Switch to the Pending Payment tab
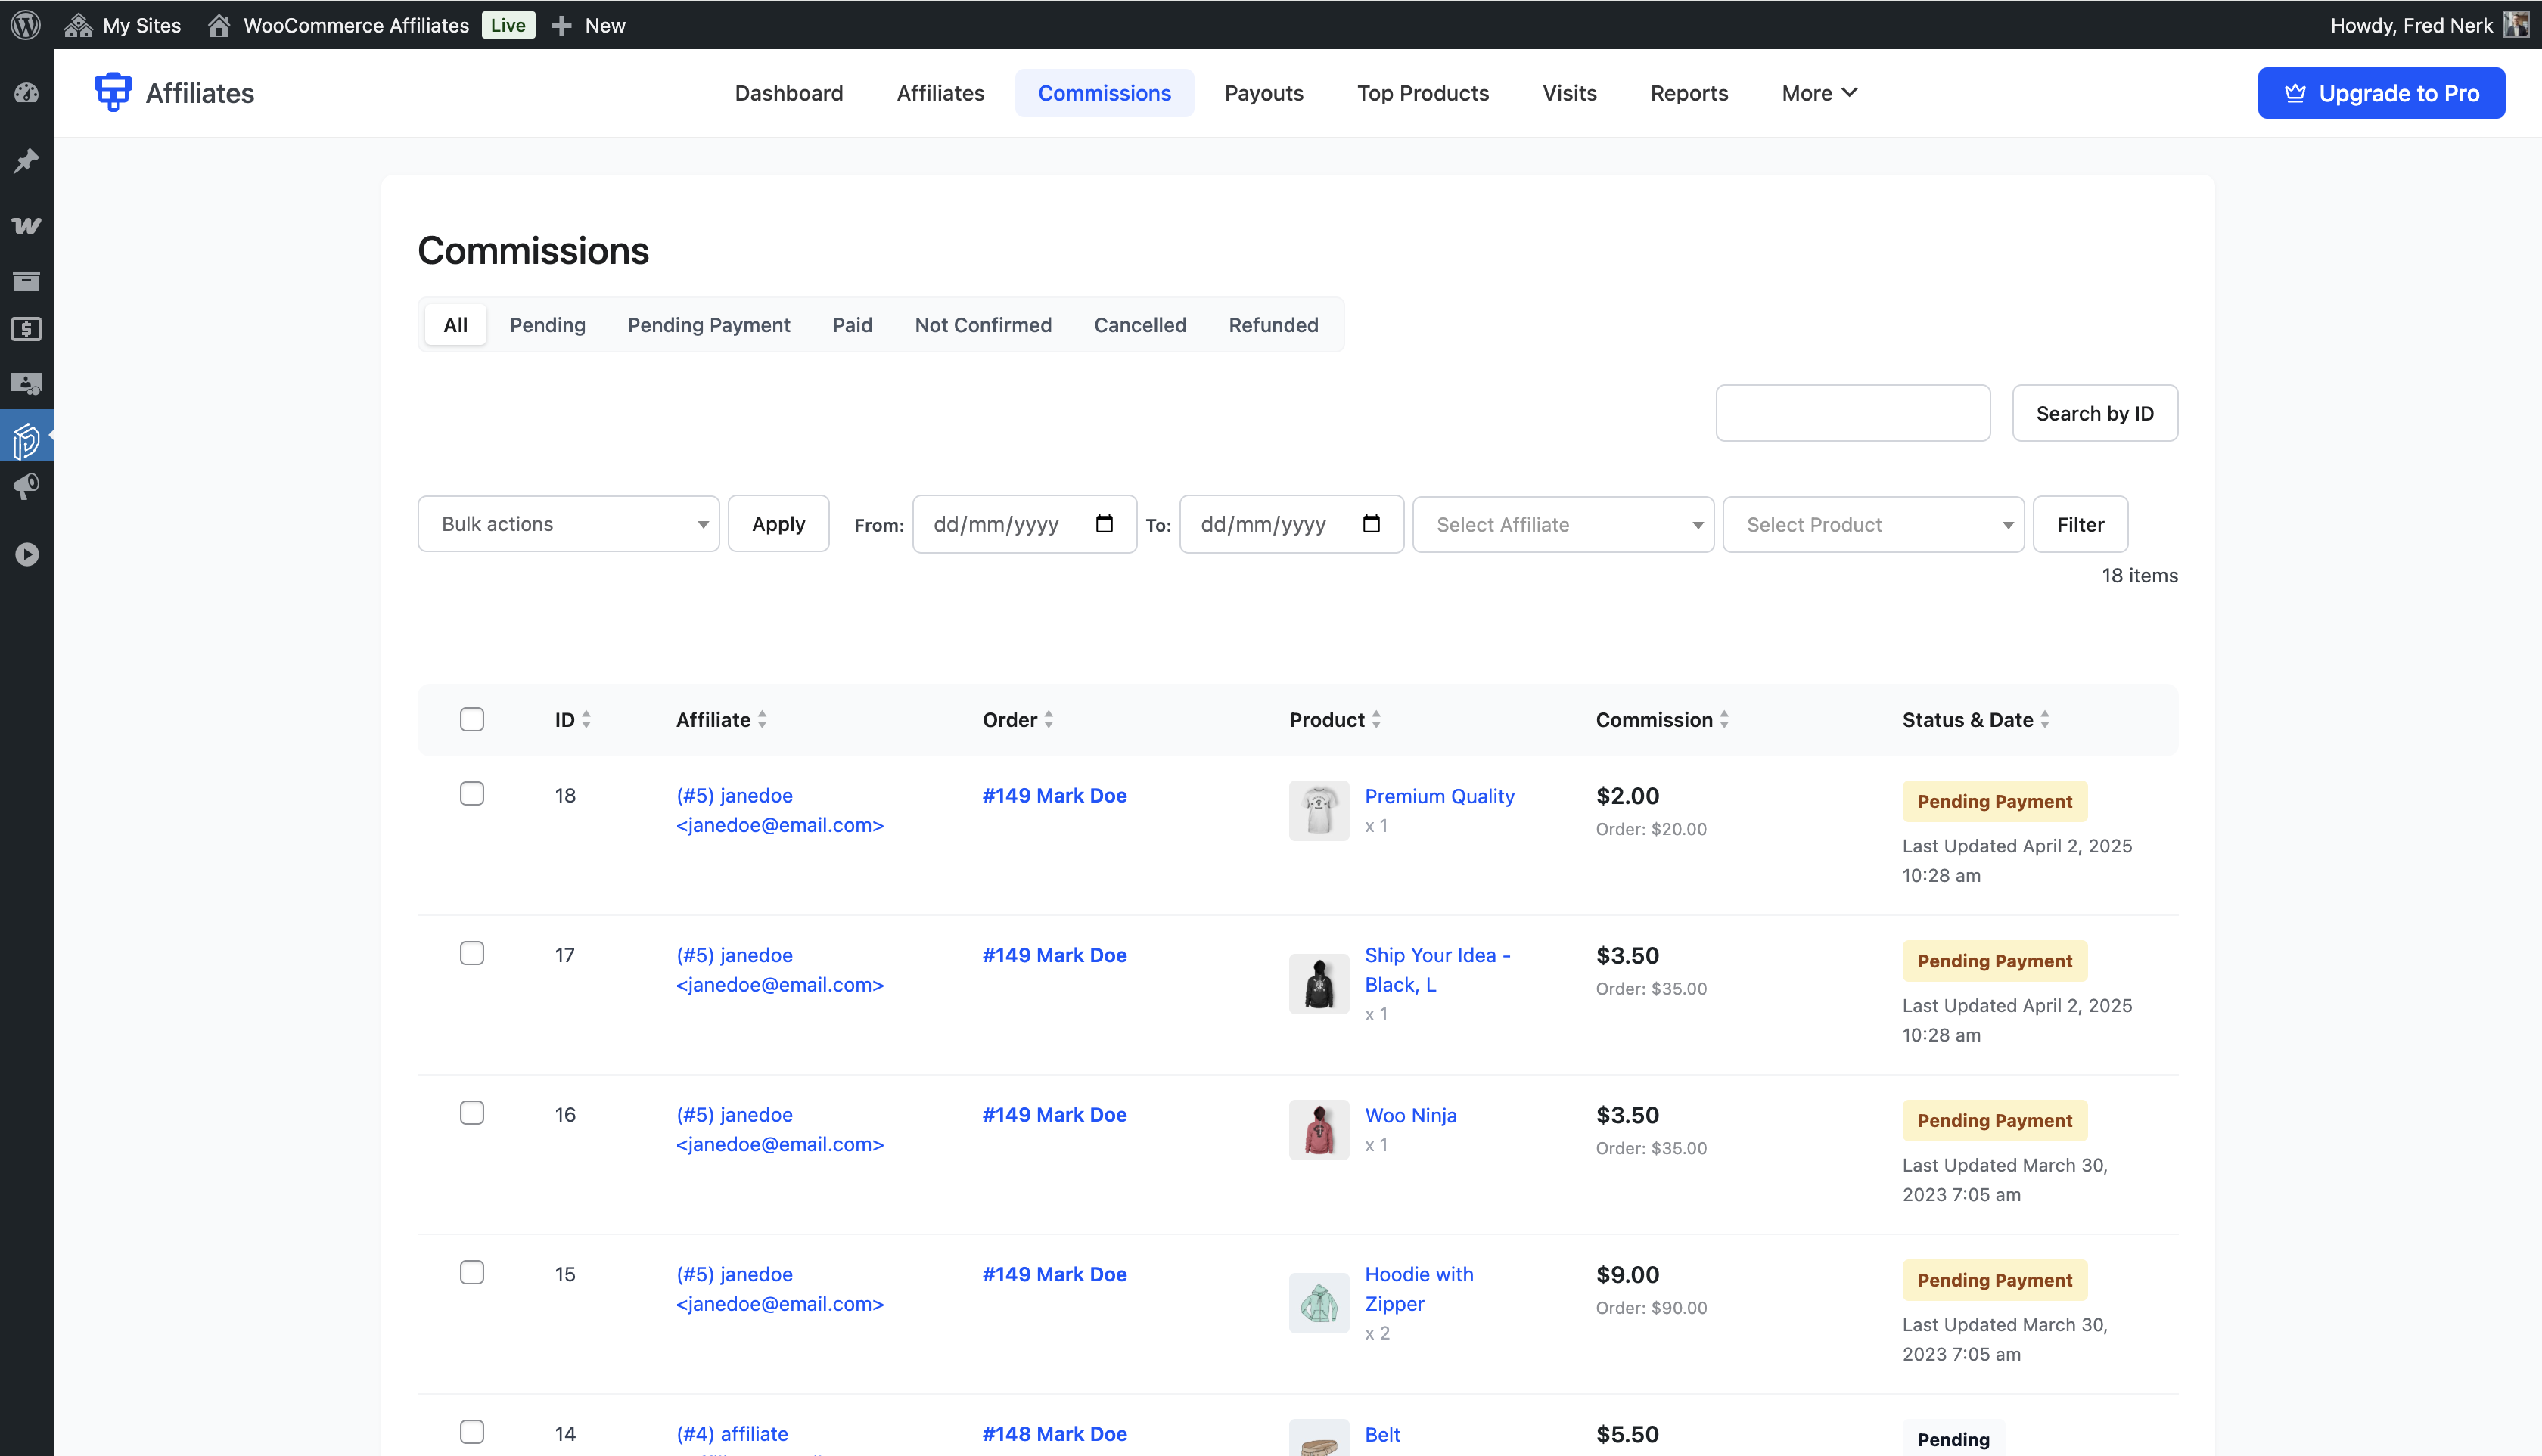The height and width of the screenshot is (1456, 2542). click(708, 324)
